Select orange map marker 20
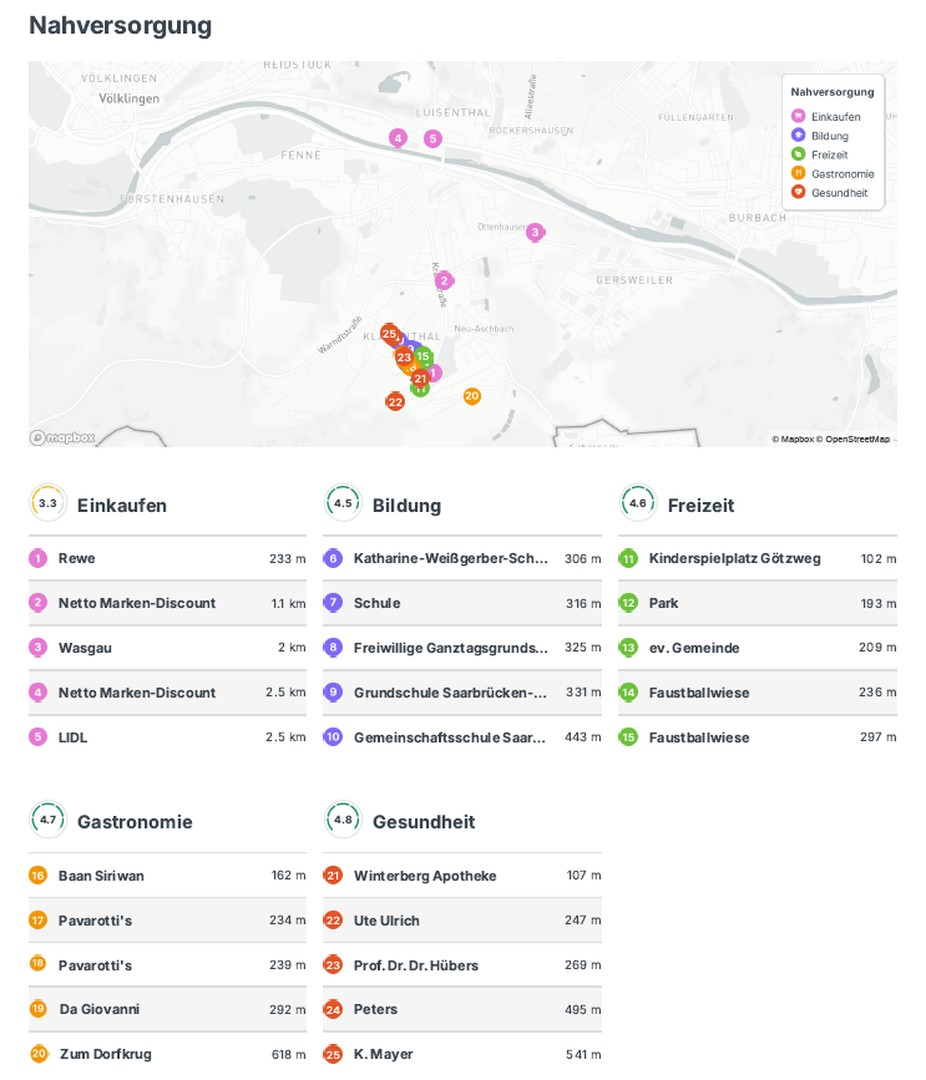Viewport: 926px width, 1080px height. pyautogui.click(x=471, y=395)
